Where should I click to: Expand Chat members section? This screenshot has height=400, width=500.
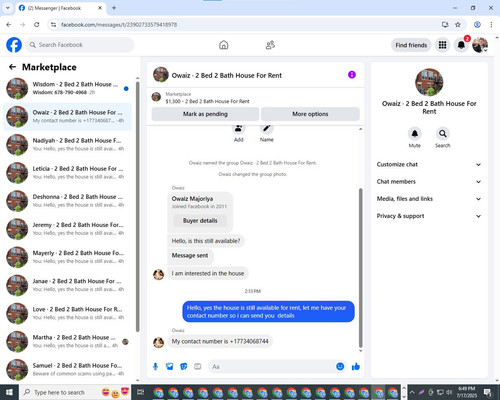point(429,182)
